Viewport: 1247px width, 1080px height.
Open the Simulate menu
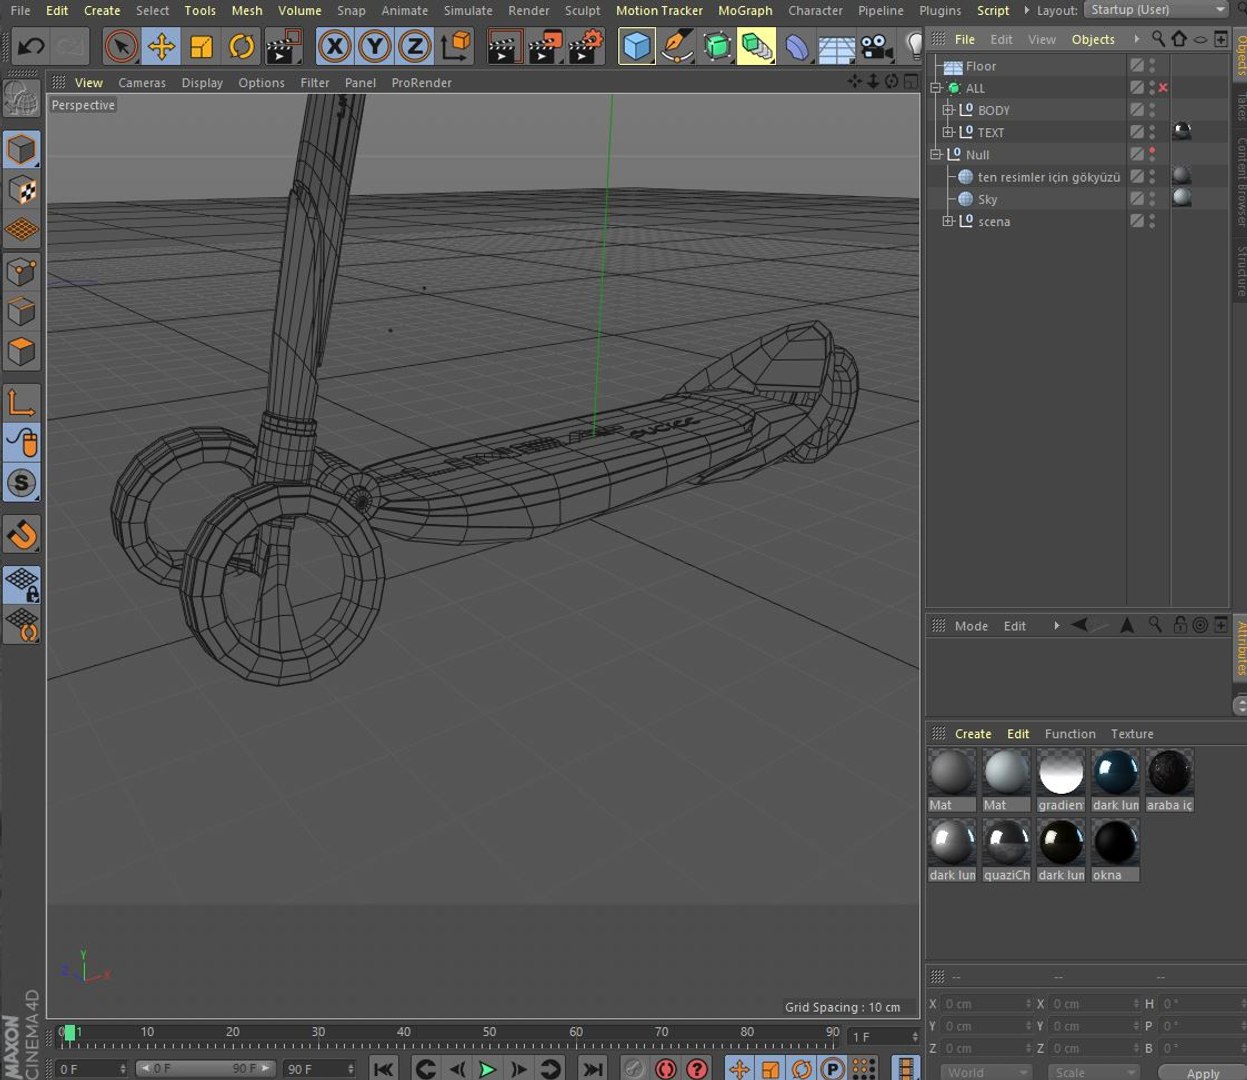pos(468,10)
